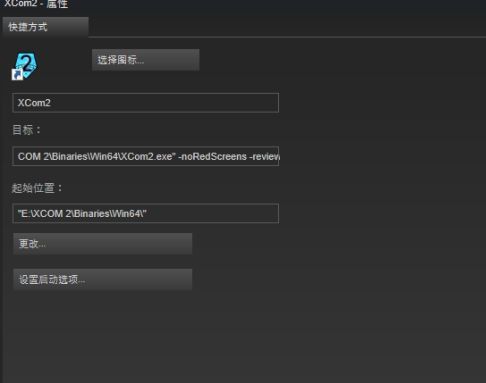Click the 起始位置： label text
The image size is (486, 383).
[x=37, y=188]
